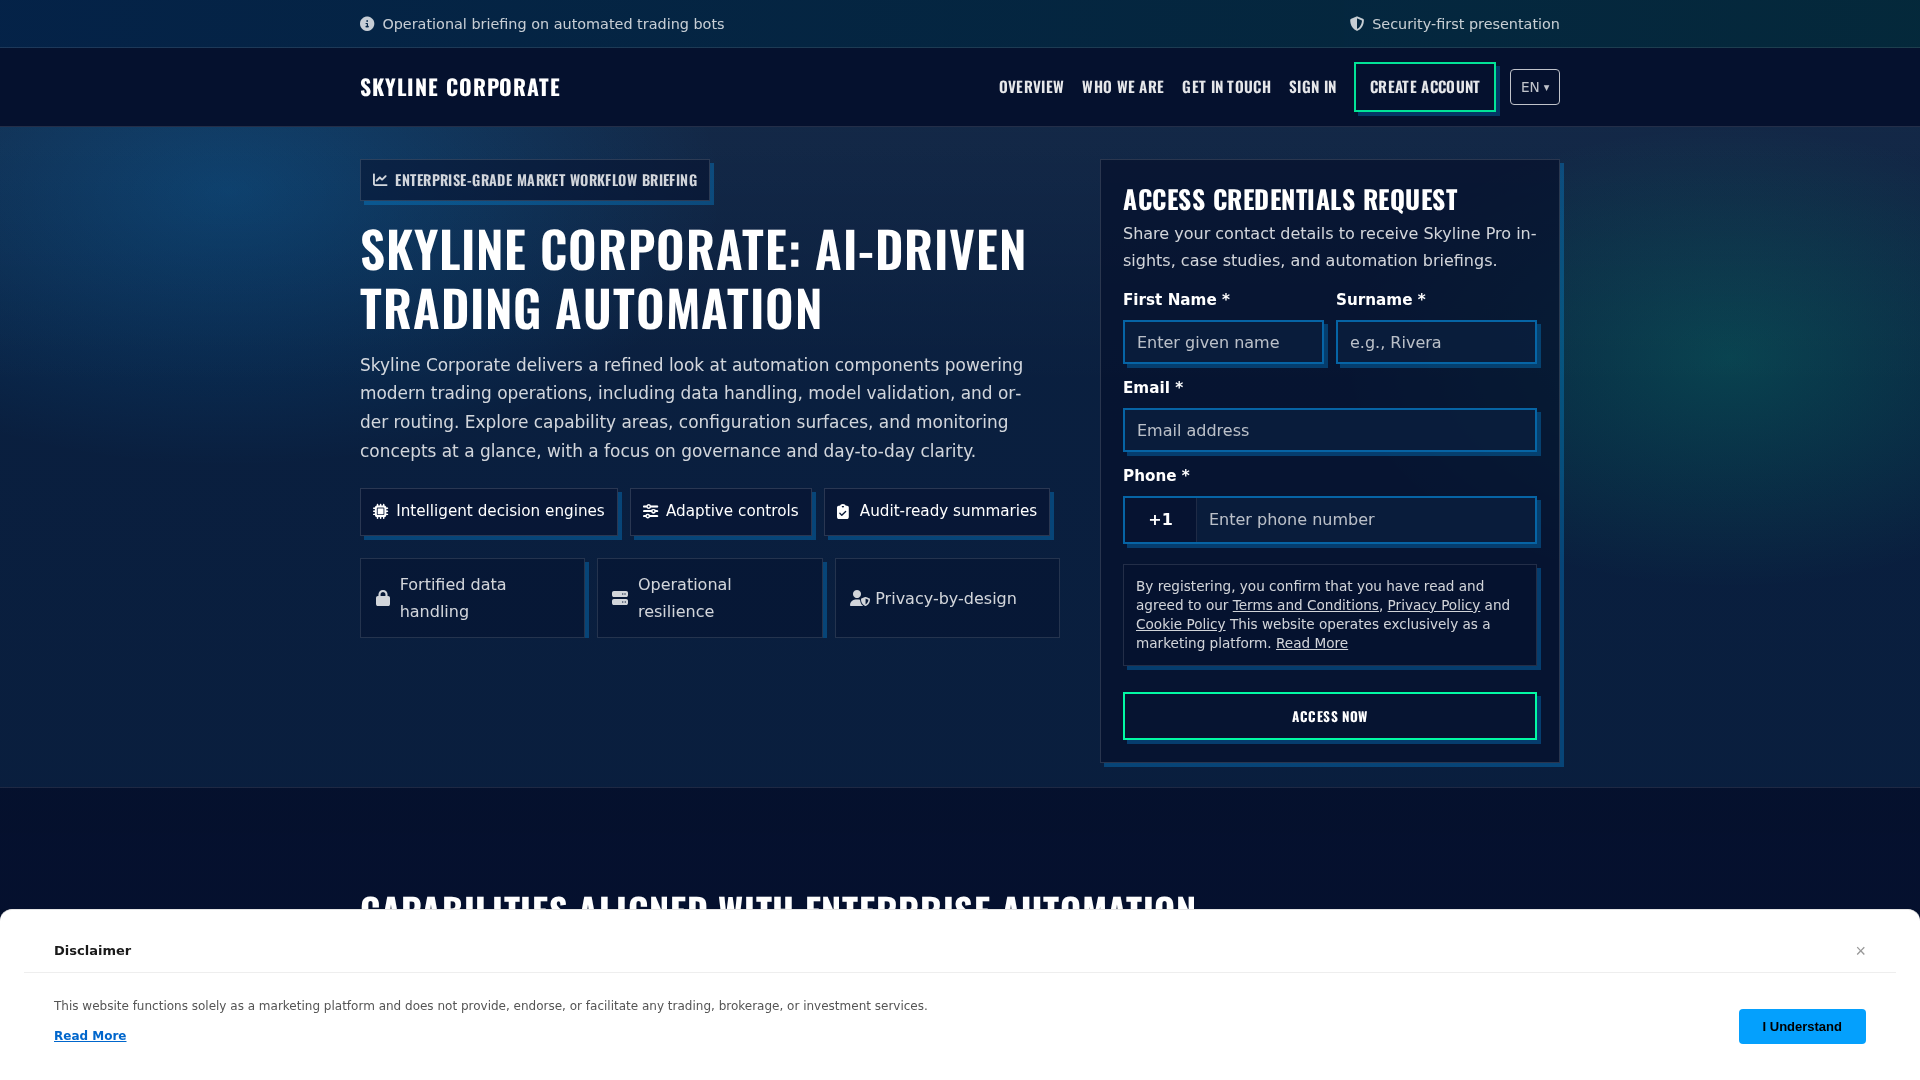
Task: Click the server icon for Operational resilience
Action: (620, 598)
